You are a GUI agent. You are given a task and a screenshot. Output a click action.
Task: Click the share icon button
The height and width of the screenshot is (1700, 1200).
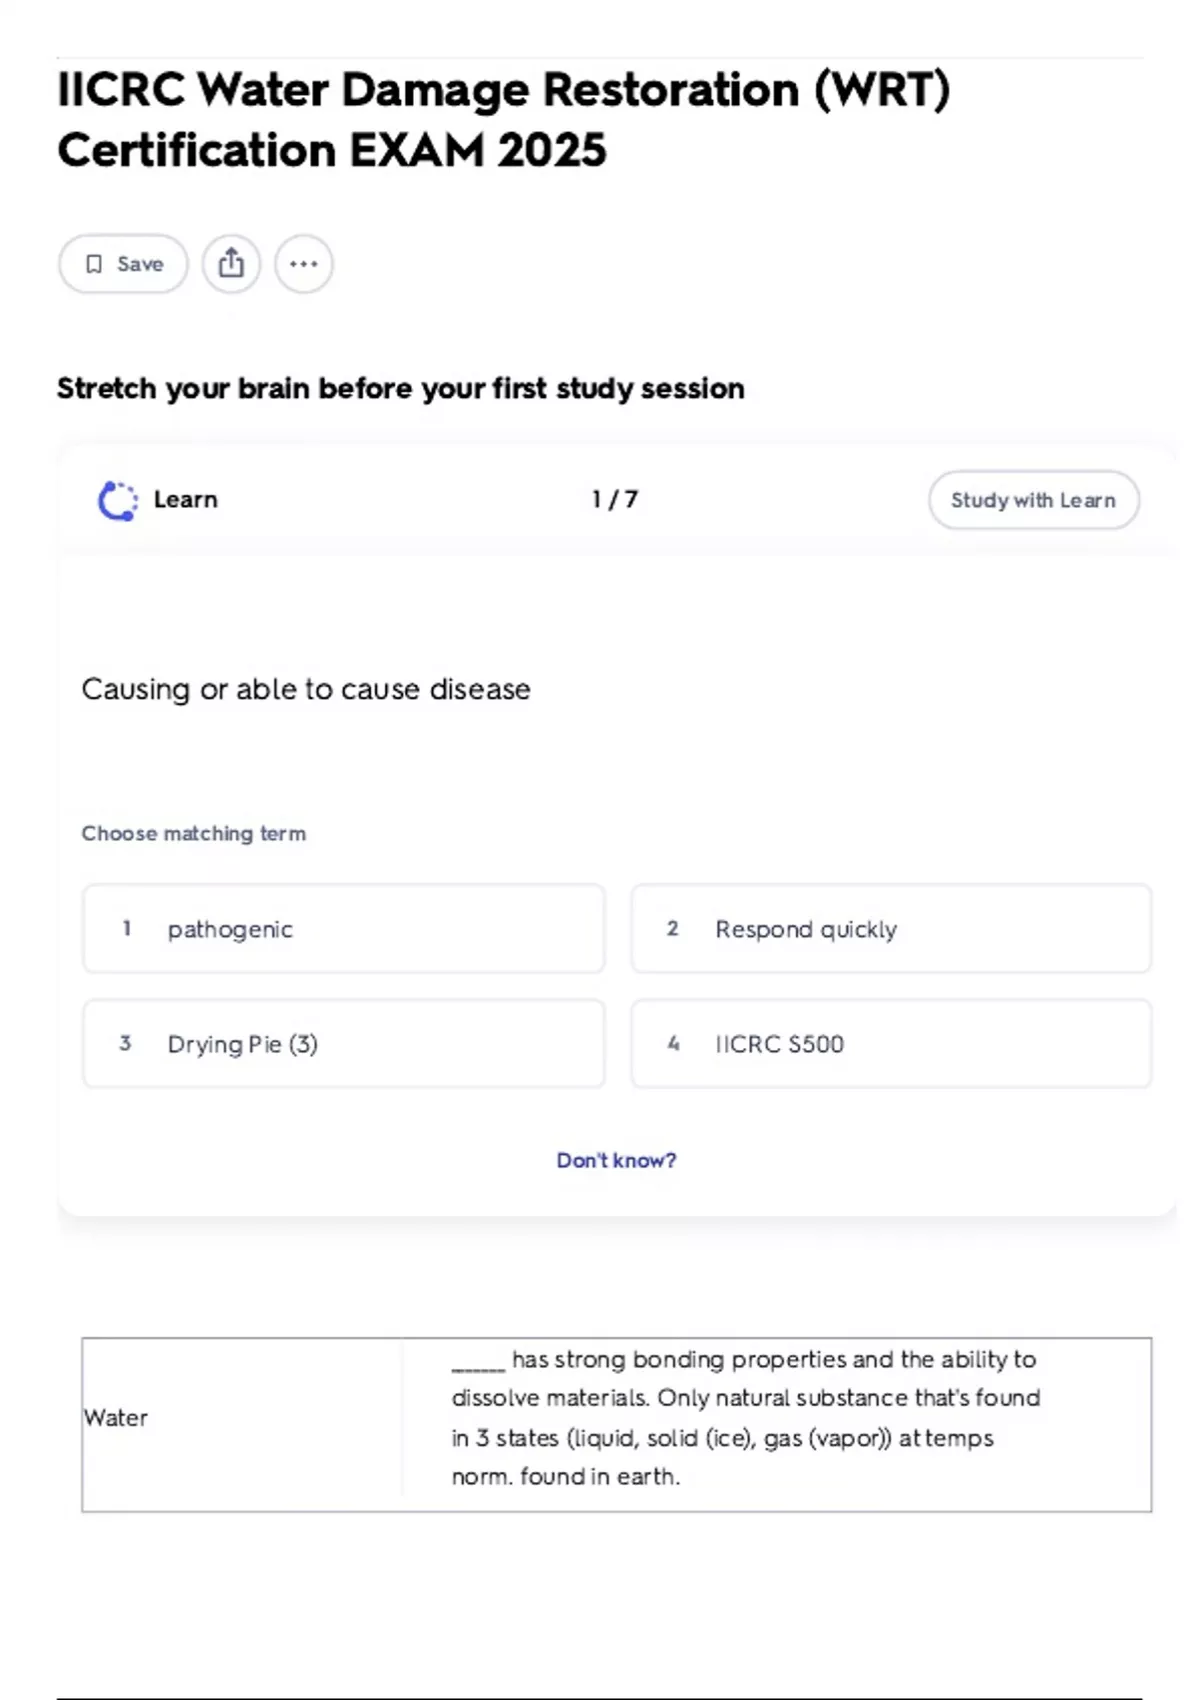point(231,264)
